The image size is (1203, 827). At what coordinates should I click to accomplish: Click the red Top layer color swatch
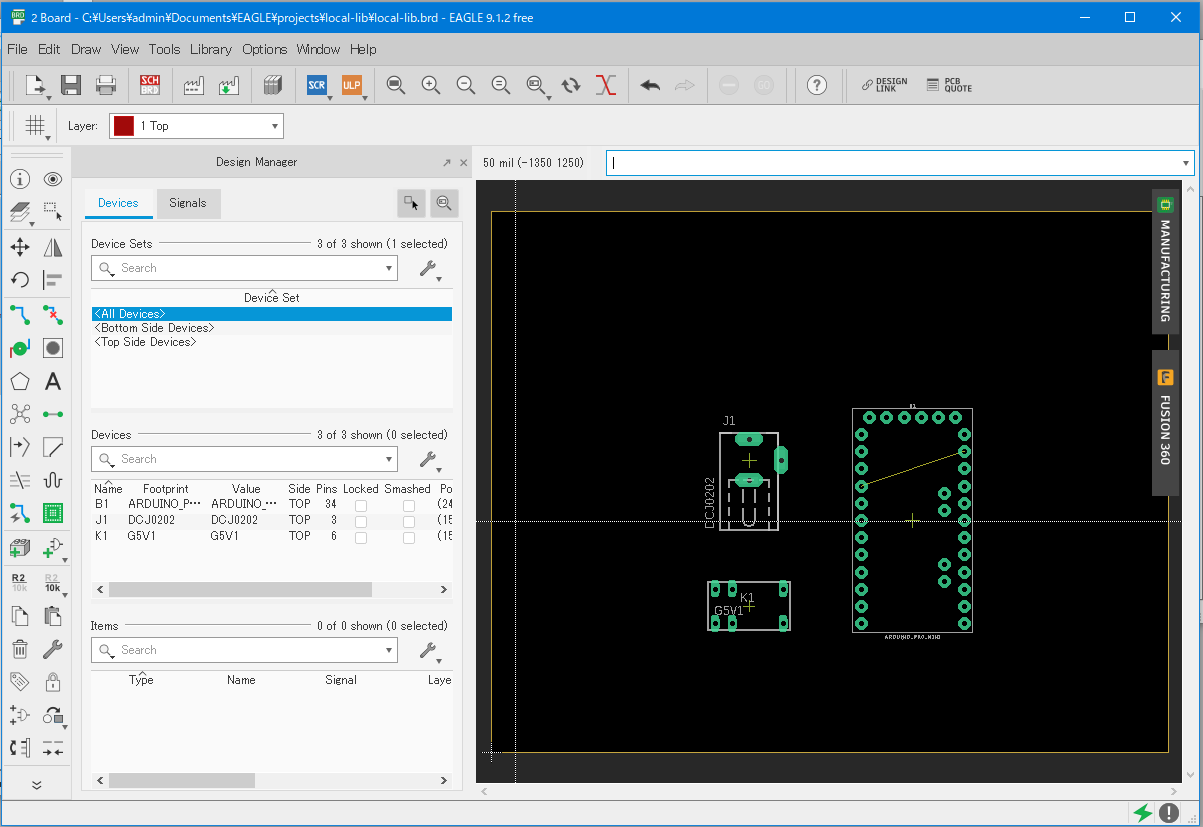tap(124, 126)
